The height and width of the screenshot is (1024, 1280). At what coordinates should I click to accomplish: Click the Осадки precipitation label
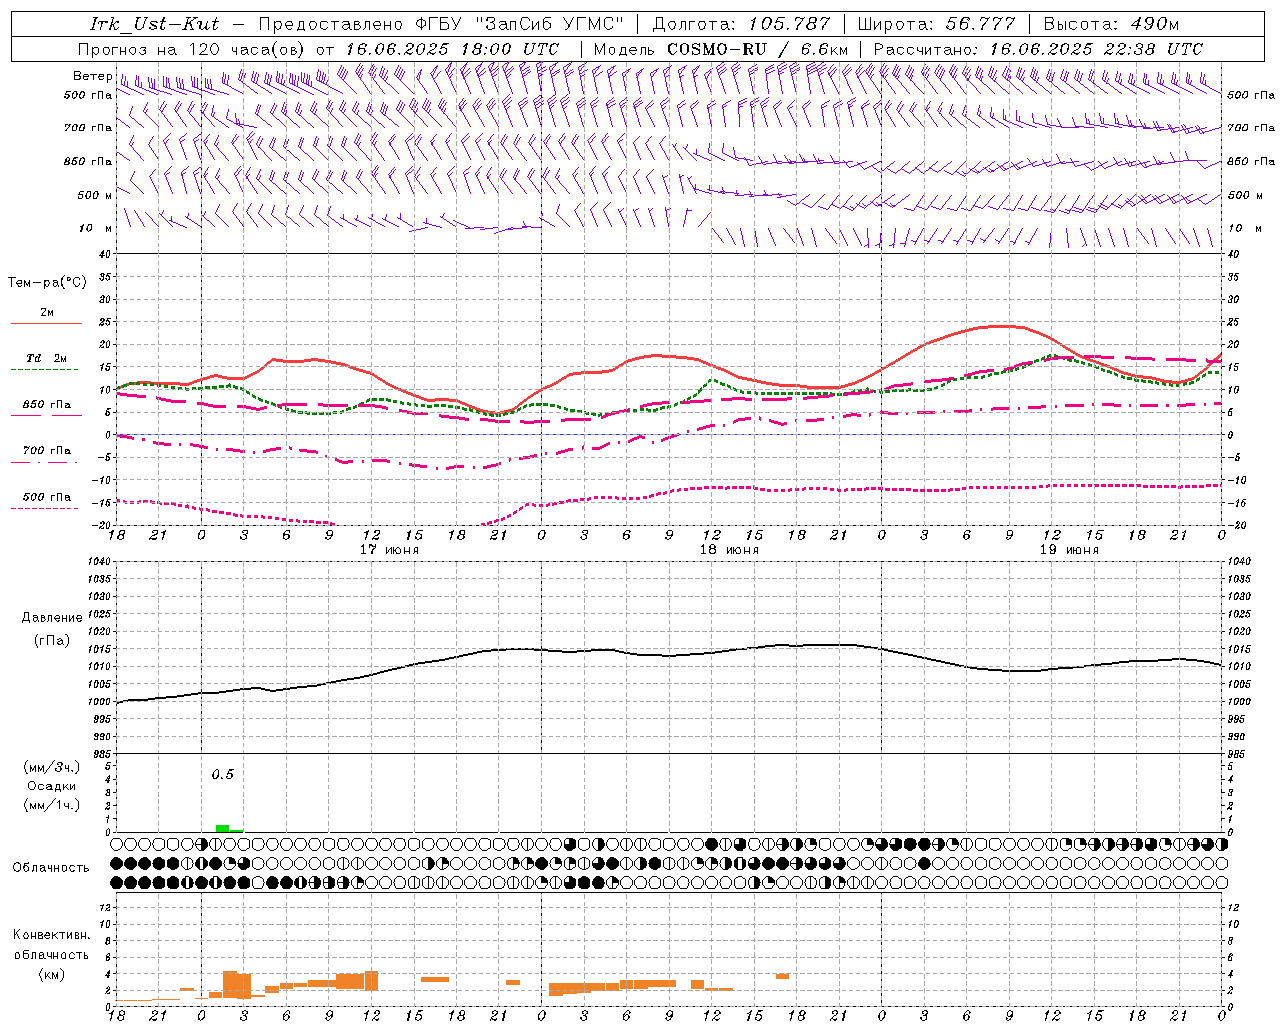(x=52, y=786)
